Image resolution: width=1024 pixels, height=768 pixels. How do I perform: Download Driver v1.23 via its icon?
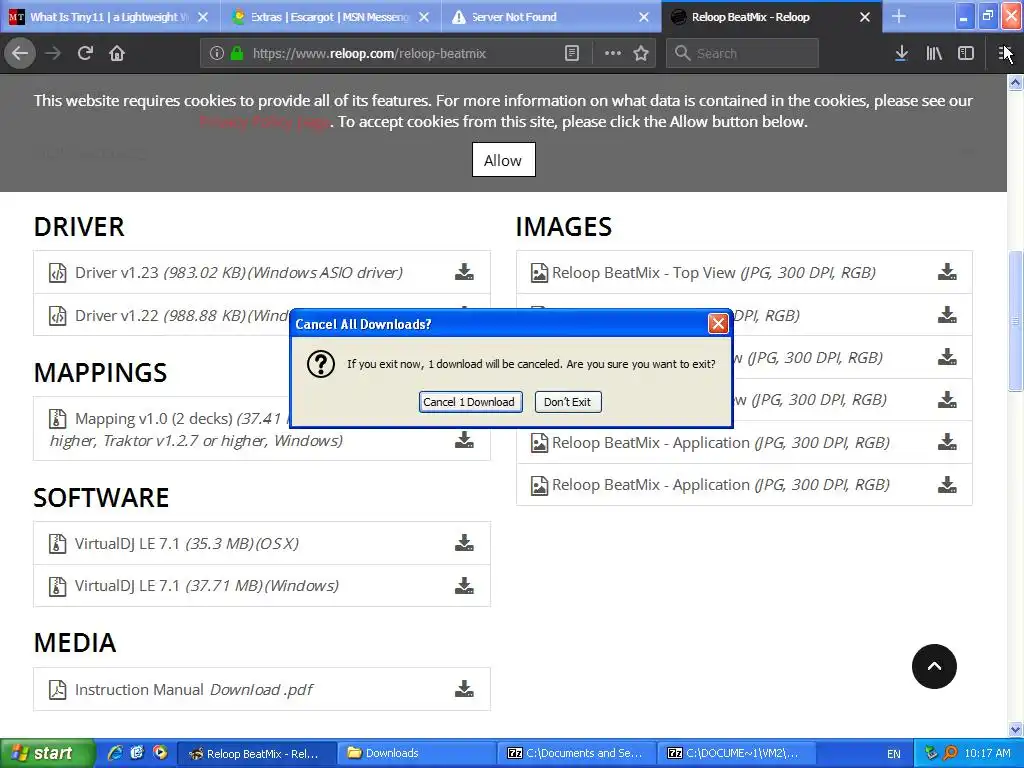pos(464,272)
